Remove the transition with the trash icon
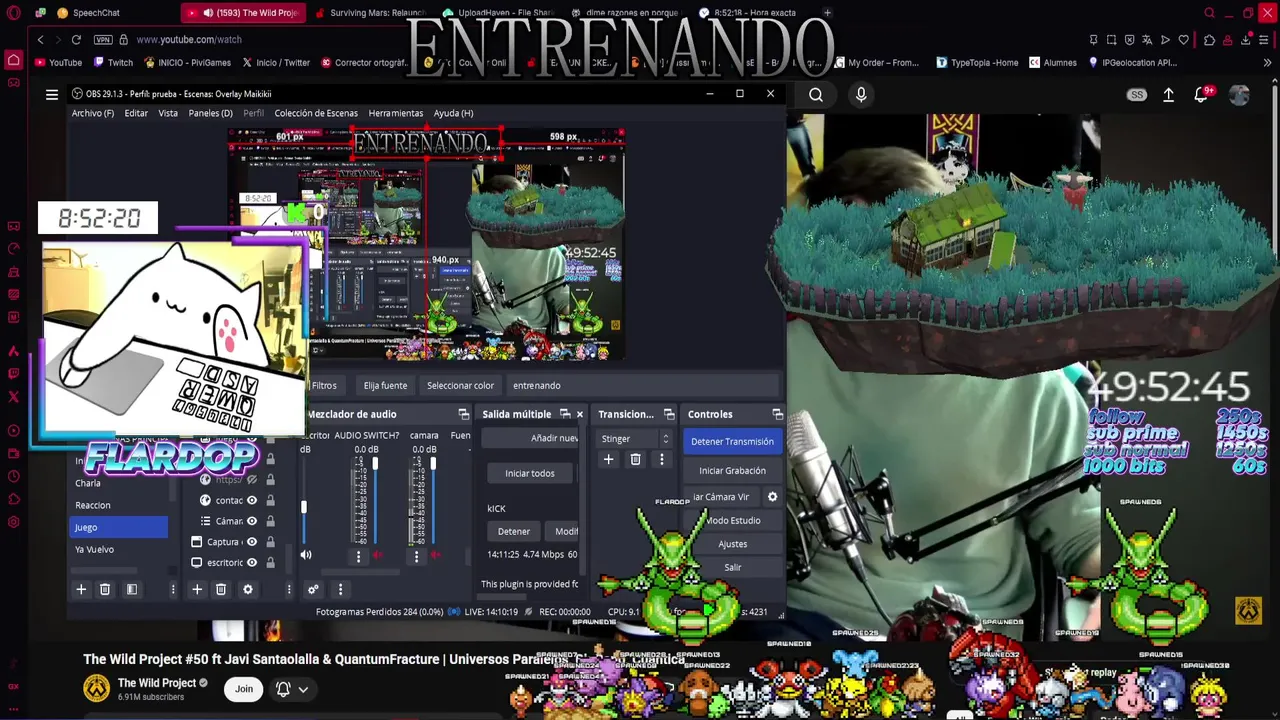 635,459
